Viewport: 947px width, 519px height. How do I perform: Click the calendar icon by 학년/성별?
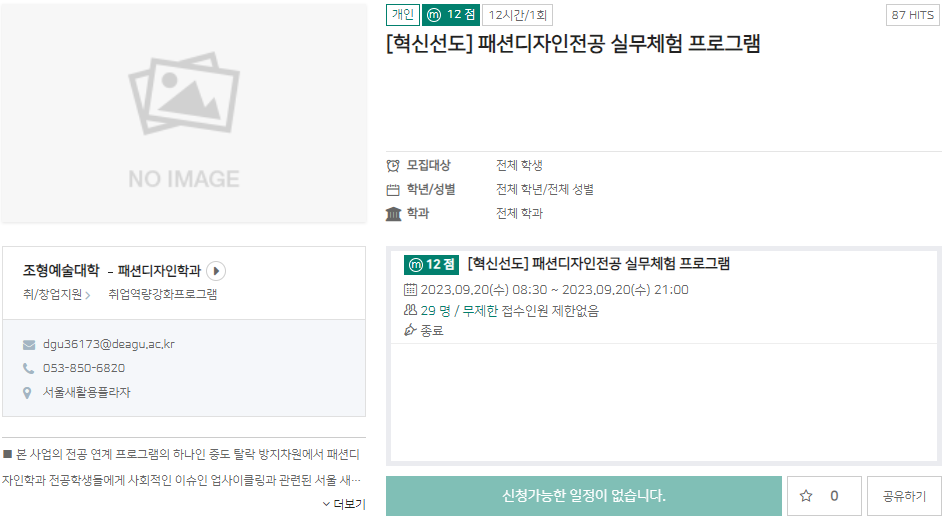pos(393,190)
